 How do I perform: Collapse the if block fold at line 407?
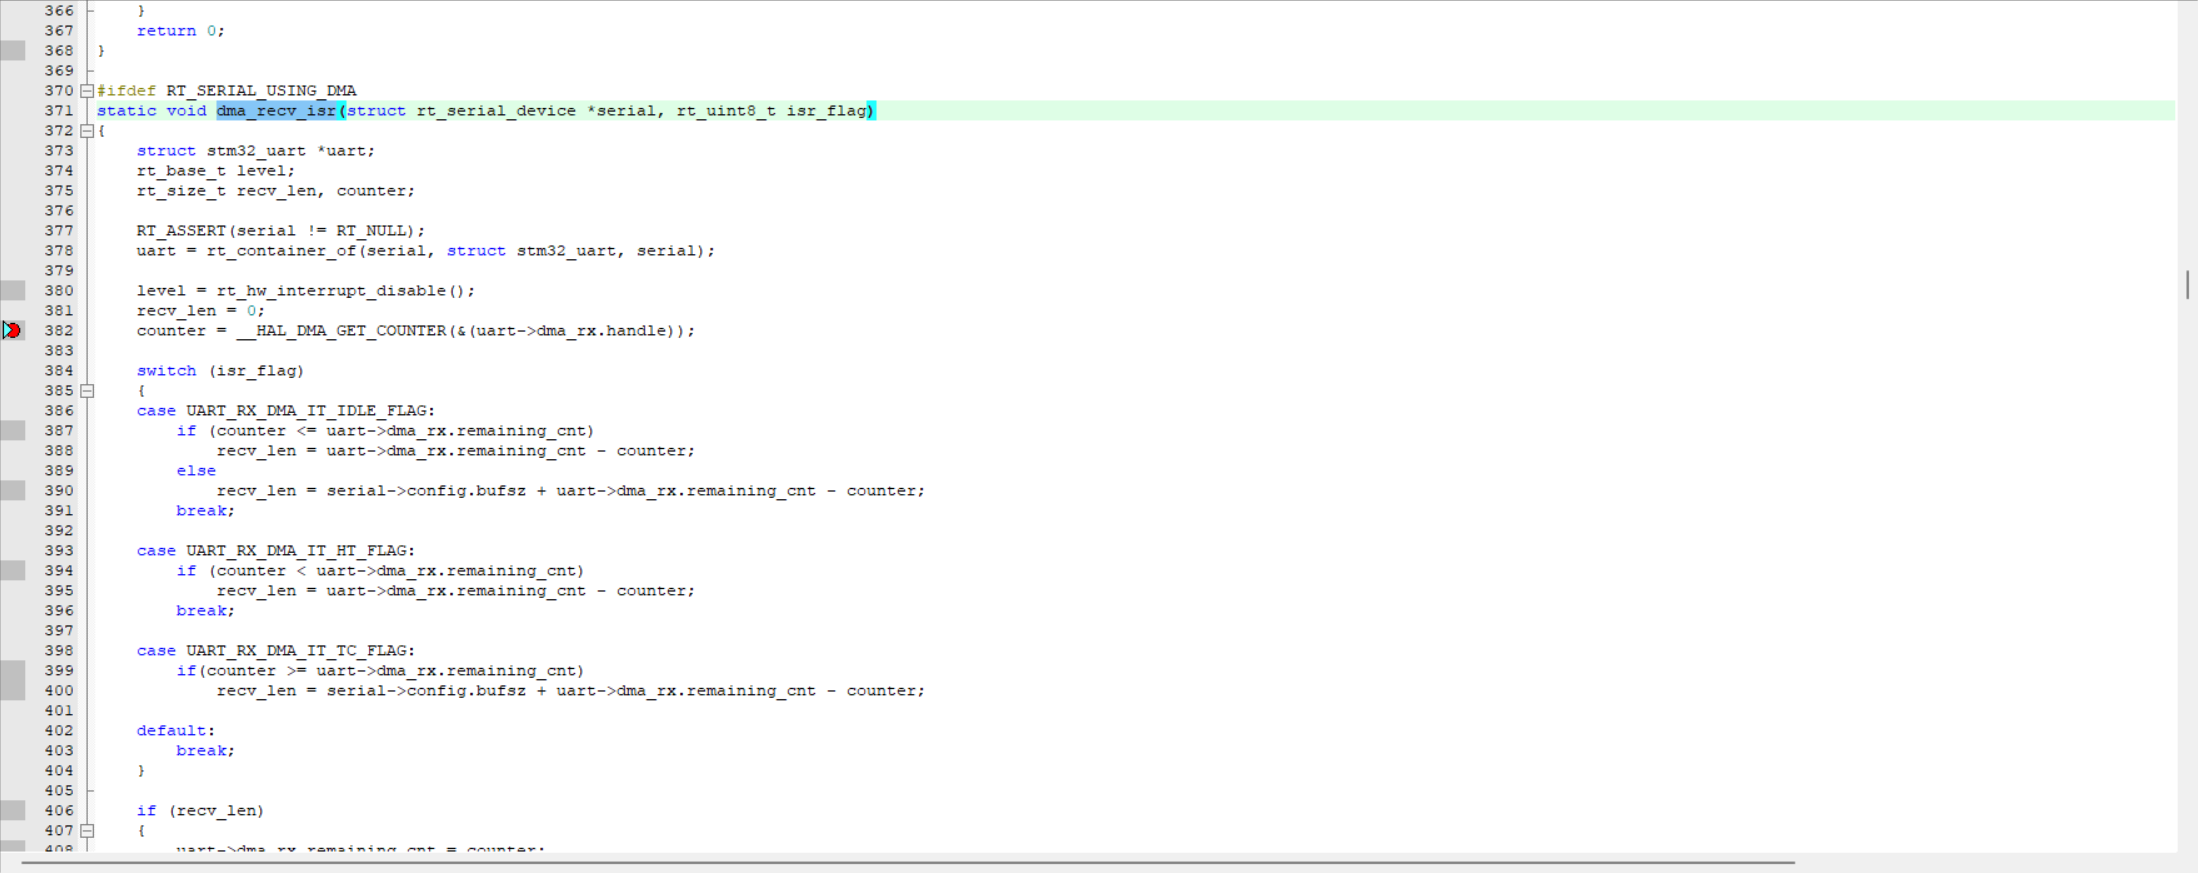pos(87,831)
